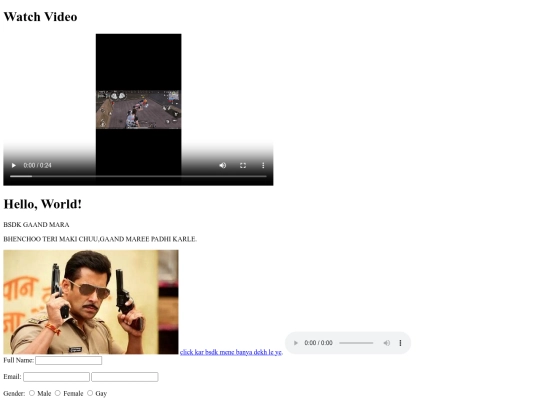Play the audio player clip
This screenshot has height=405, width=540.
[x=295, y=343]
